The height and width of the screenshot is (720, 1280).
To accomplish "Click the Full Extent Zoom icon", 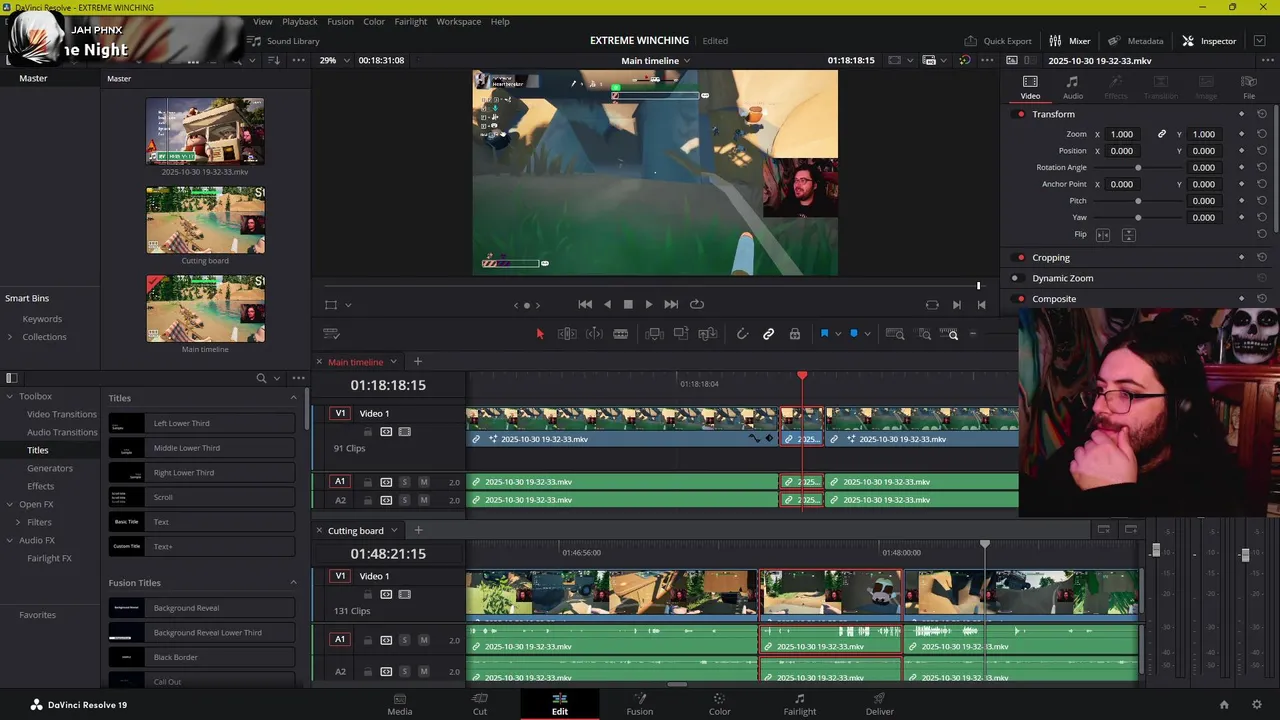I will tap(895, 334).
